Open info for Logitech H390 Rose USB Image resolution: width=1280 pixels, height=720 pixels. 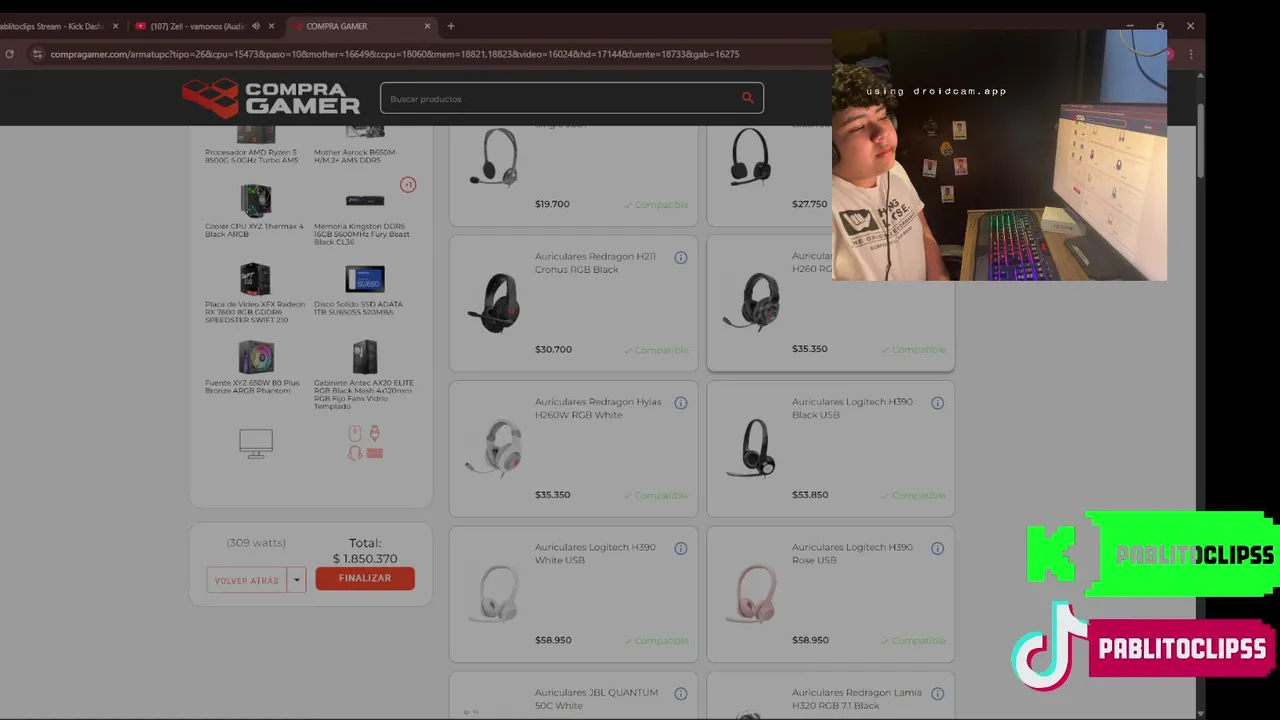[x=938, y=548]
